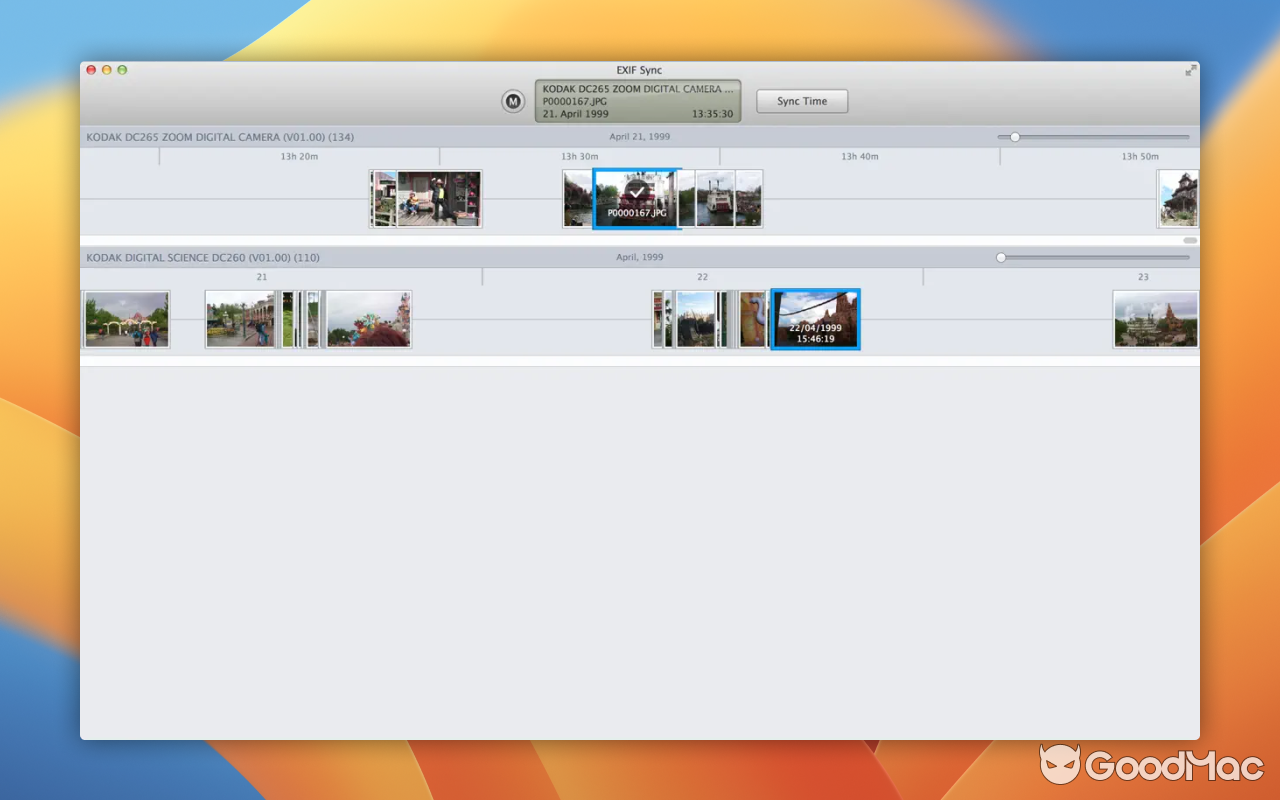
Task: Click the top timeline zoom slider handle
Action: pyautogui.click(x=1014, y=136)
